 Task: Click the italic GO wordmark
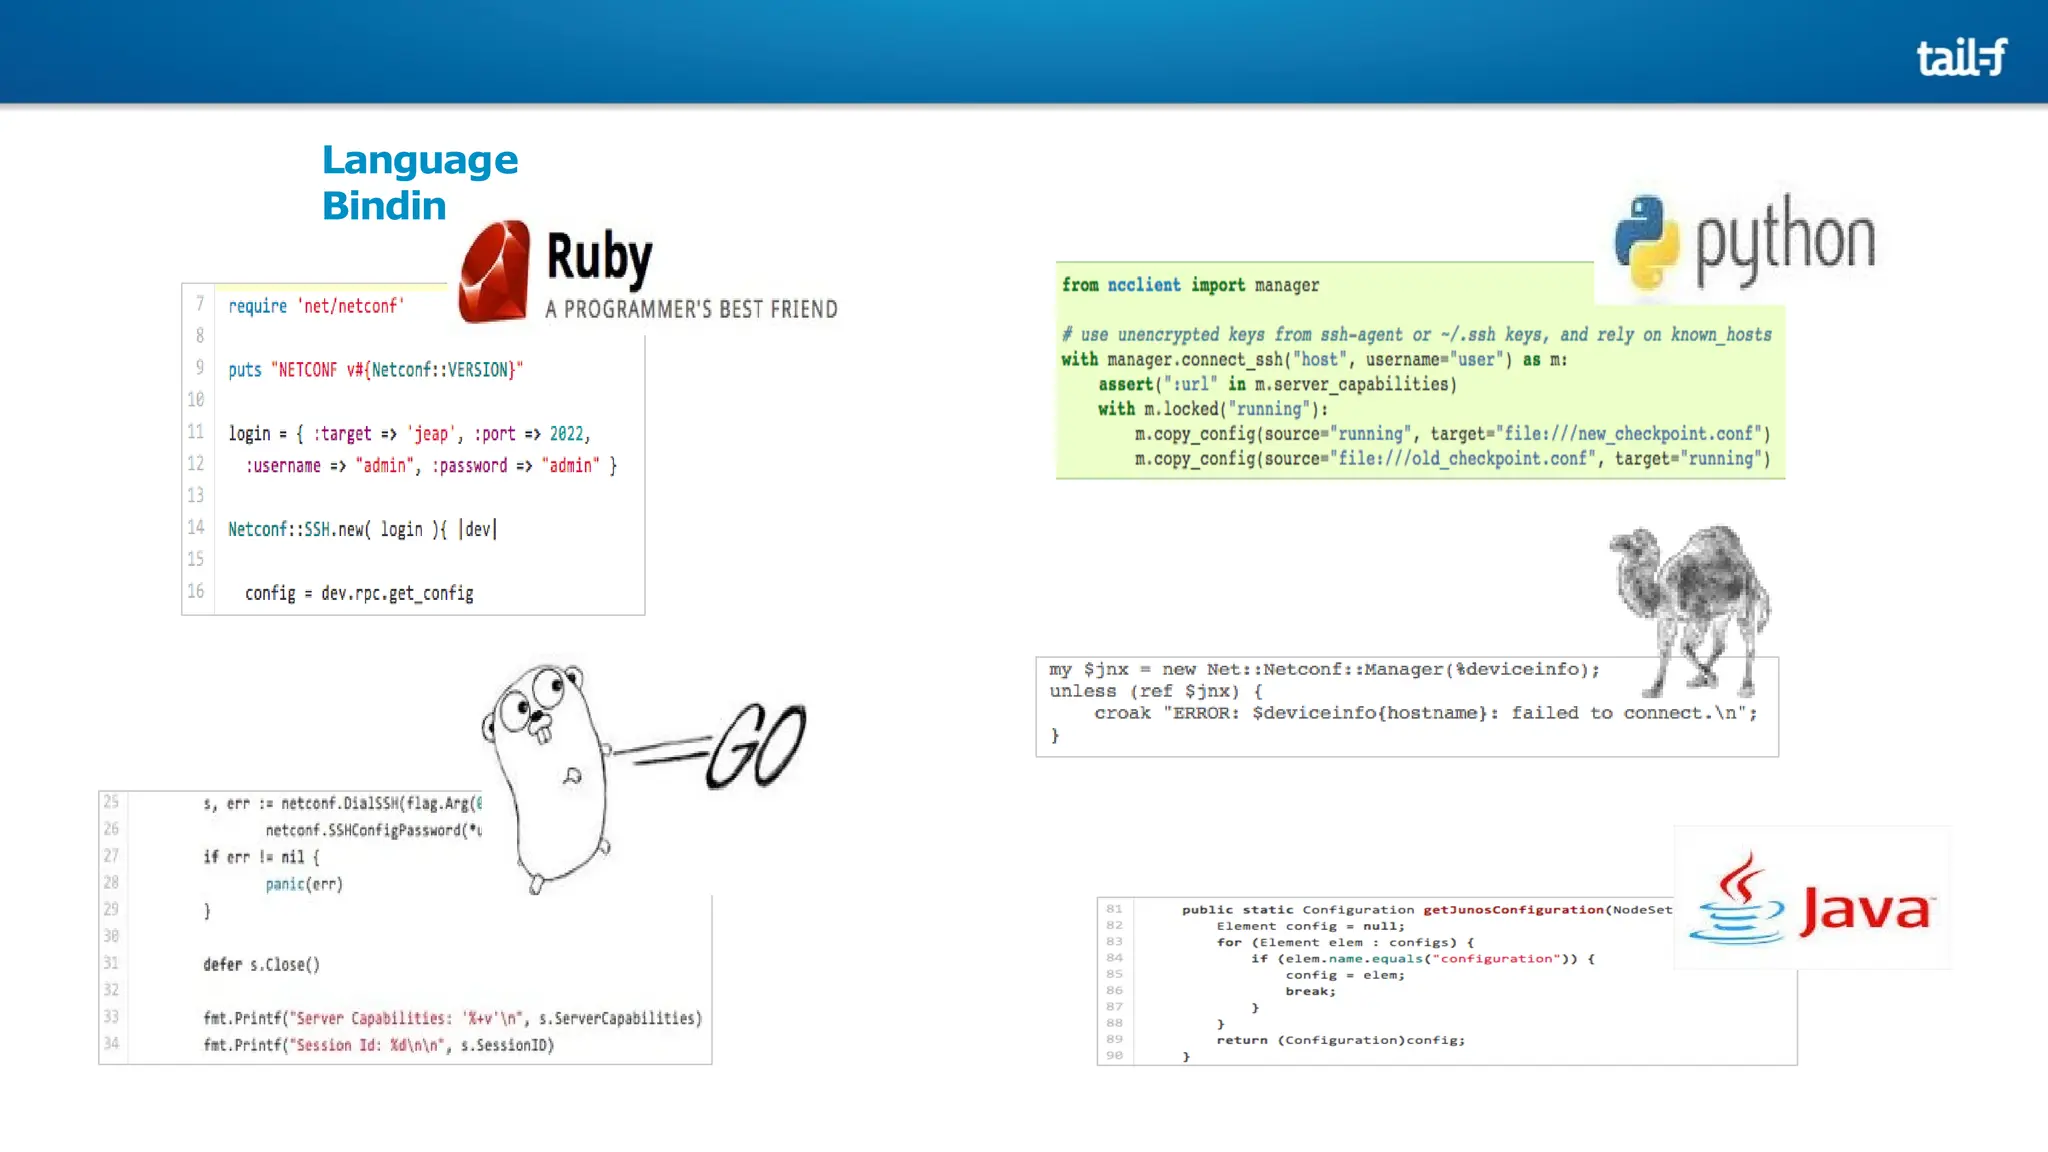[756, 746]
